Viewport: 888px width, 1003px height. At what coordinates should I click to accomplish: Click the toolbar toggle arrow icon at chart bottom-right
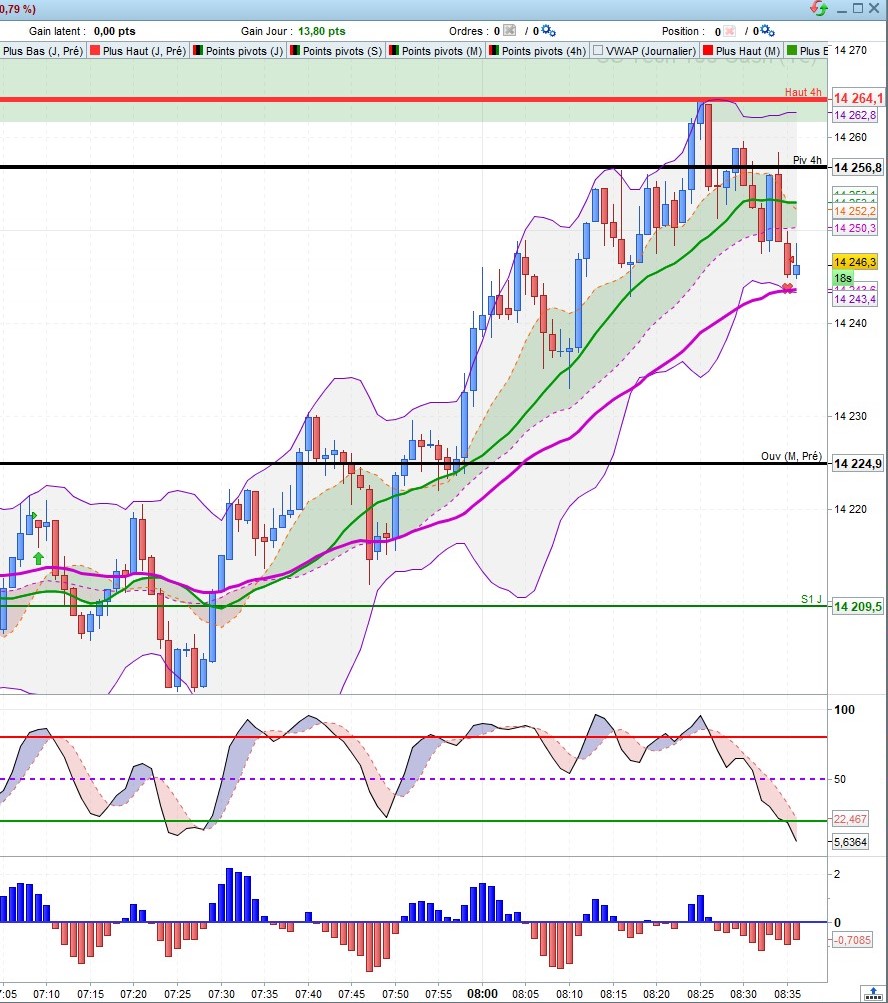pyautogui.click(x=873, y=993)
